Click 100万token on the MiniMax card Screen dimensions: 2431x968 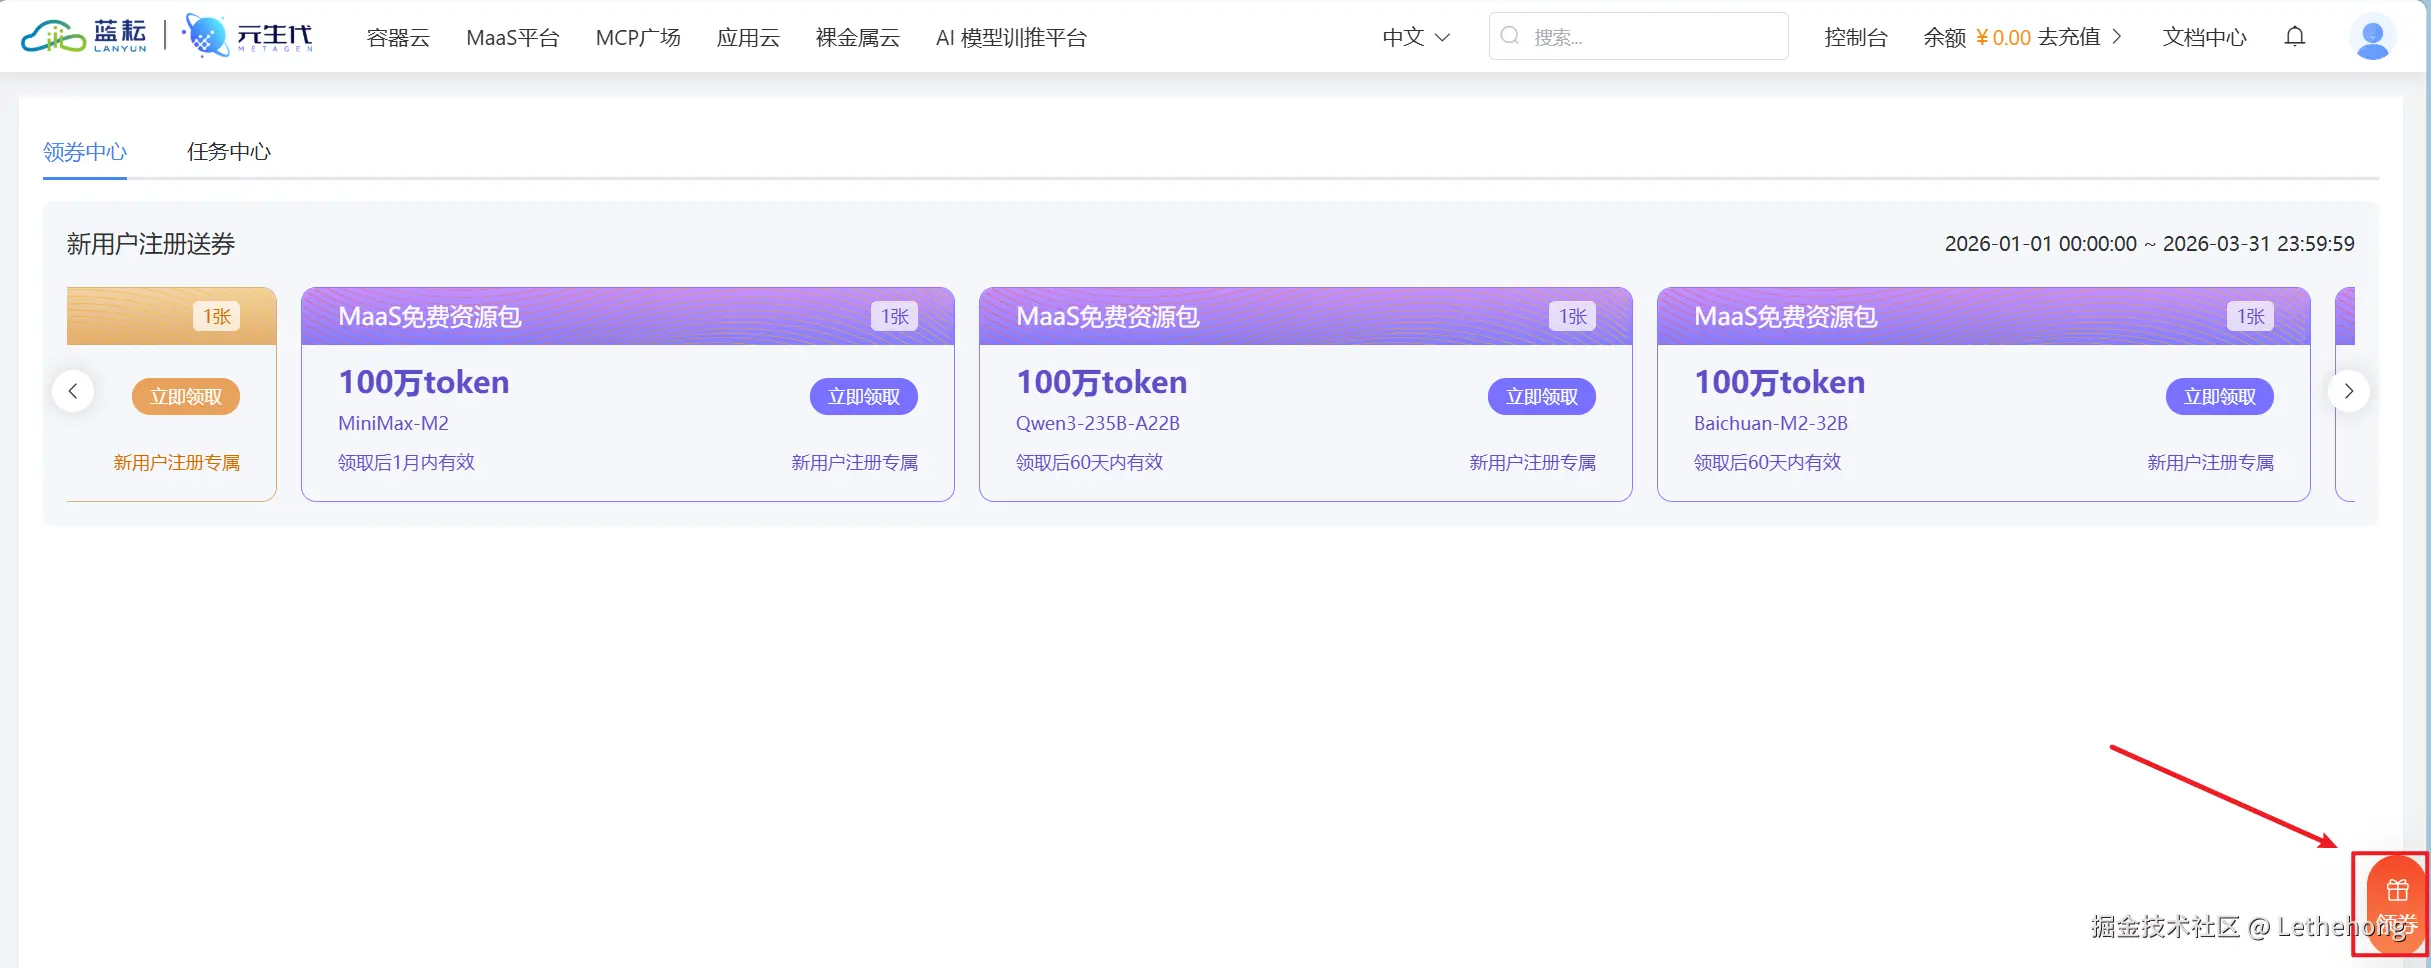coord(424,382)
